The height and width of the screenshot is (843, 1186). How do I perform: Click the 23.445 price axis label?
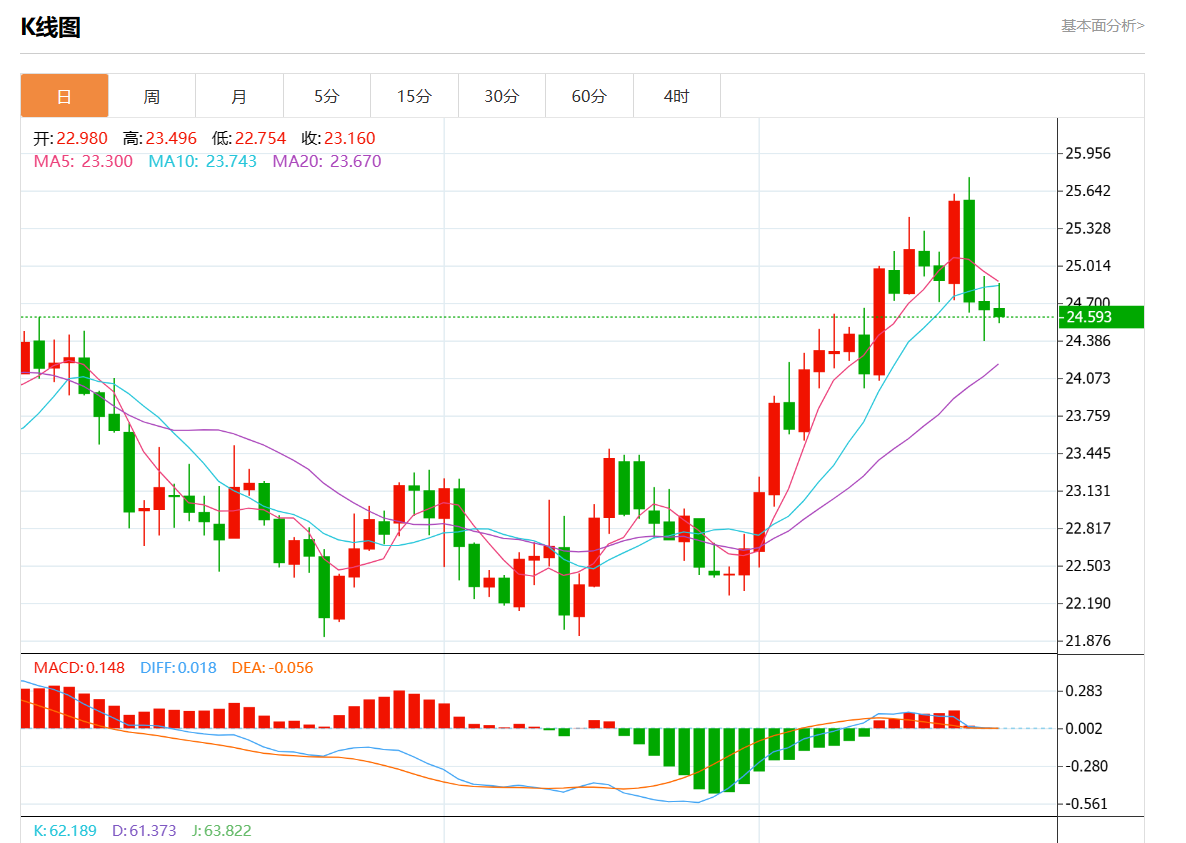click(x=1088, y=454)
